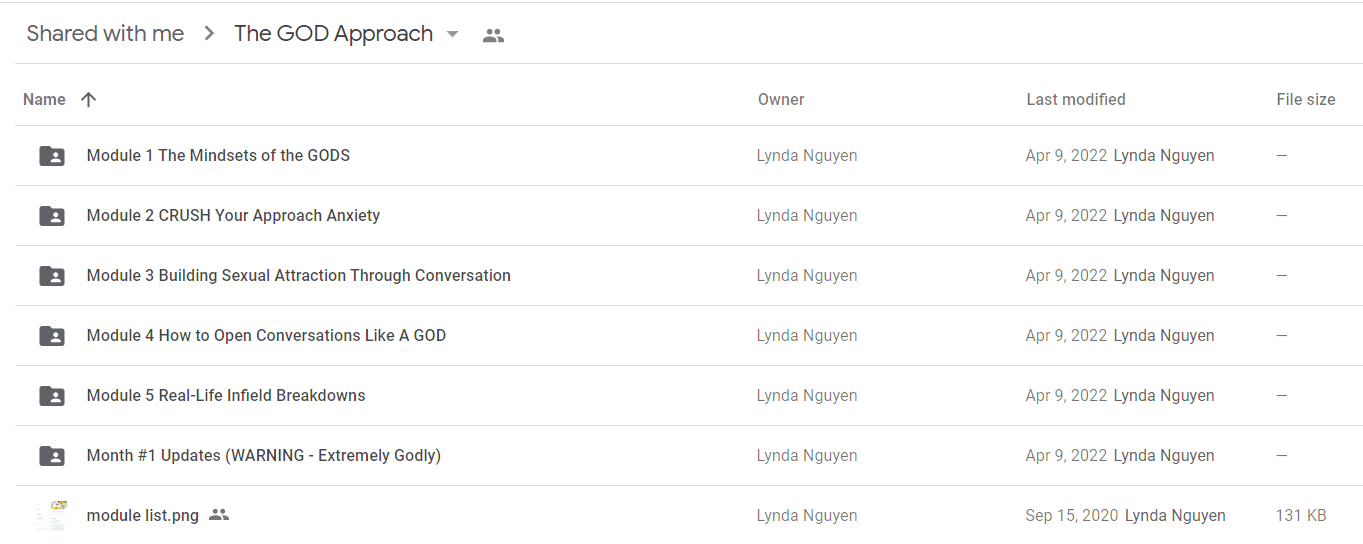The image size is (1363, 544).
Task: Click shared icon next to module list.png
Action: pos(219,515)
